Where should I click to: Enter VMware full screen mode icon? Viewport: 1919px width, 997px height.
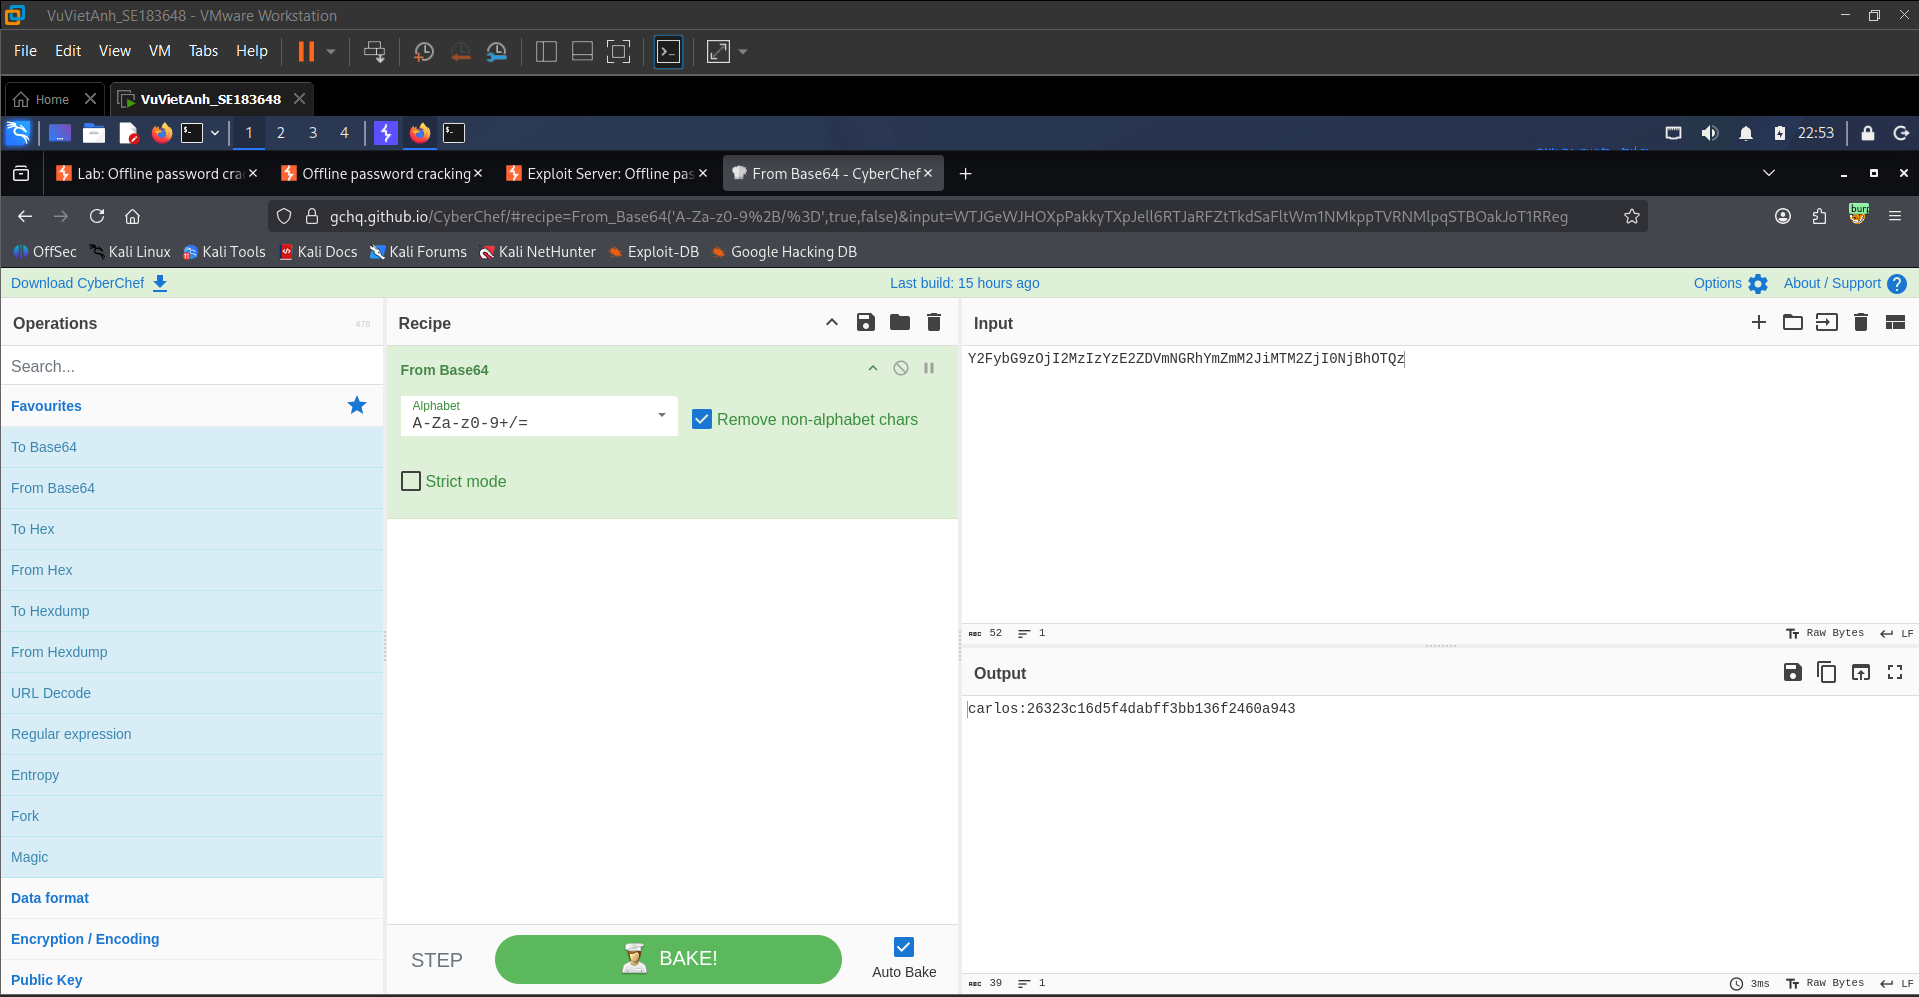pyautogui.click(x=619, y=51)
